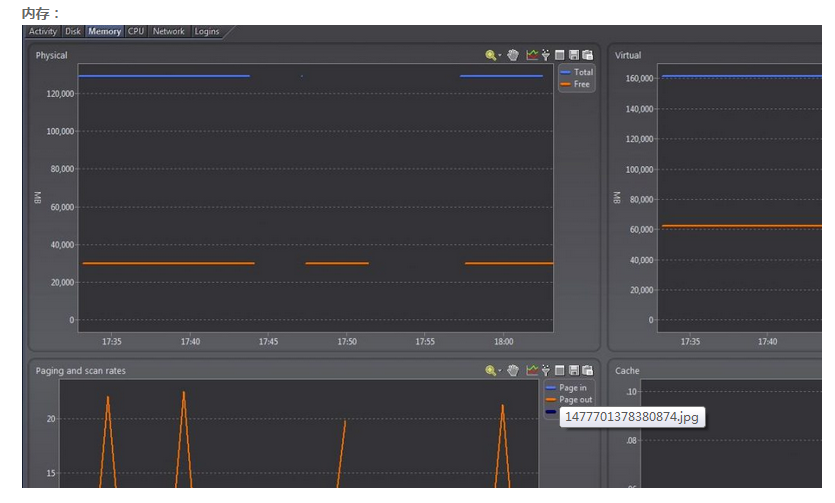Click table view icon in Physical panel
Image resolution: width=835 pixels, height=503 pixels.
tap(560, 55)
